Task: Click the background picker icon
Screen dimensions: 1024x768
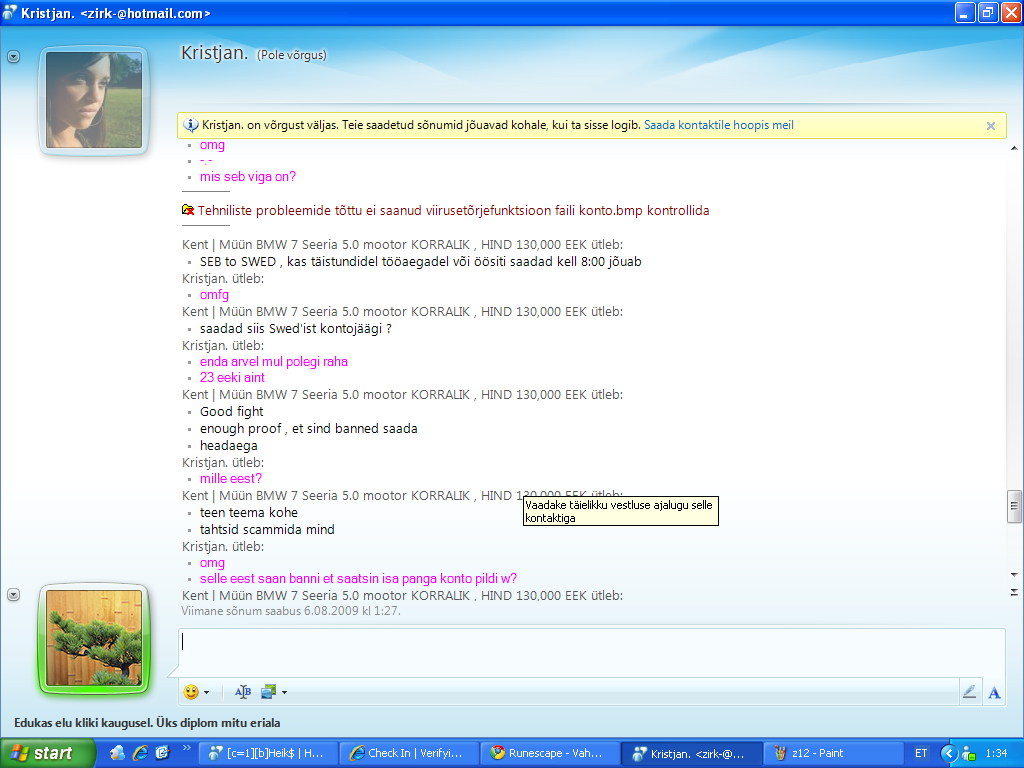Action: pos(268,692)
